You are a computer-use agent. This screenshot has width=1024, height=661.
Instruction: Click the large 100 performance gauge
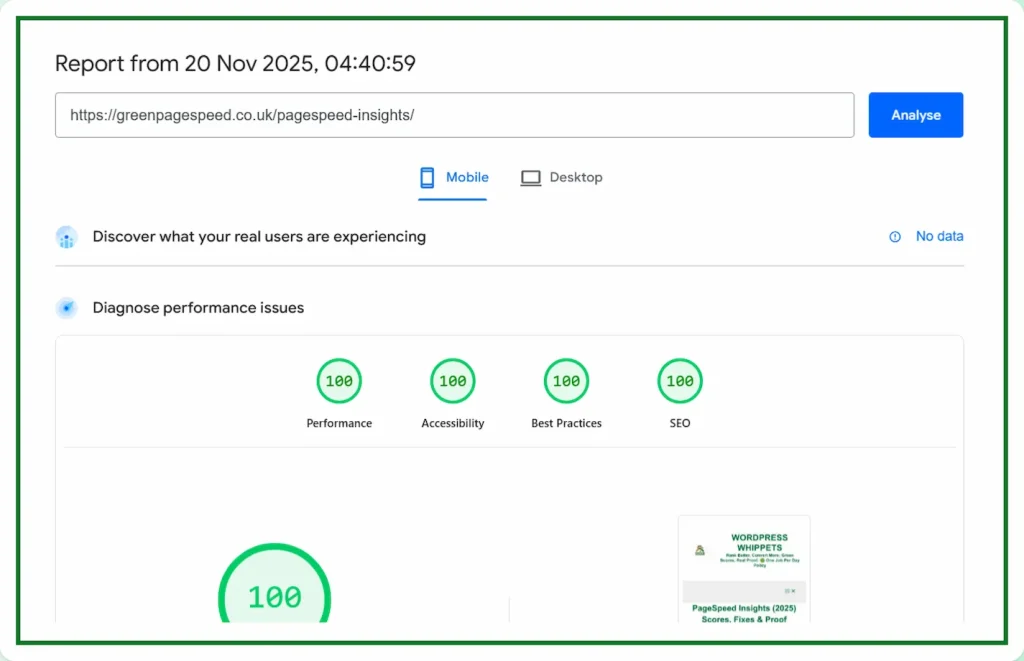pos(274,597)
